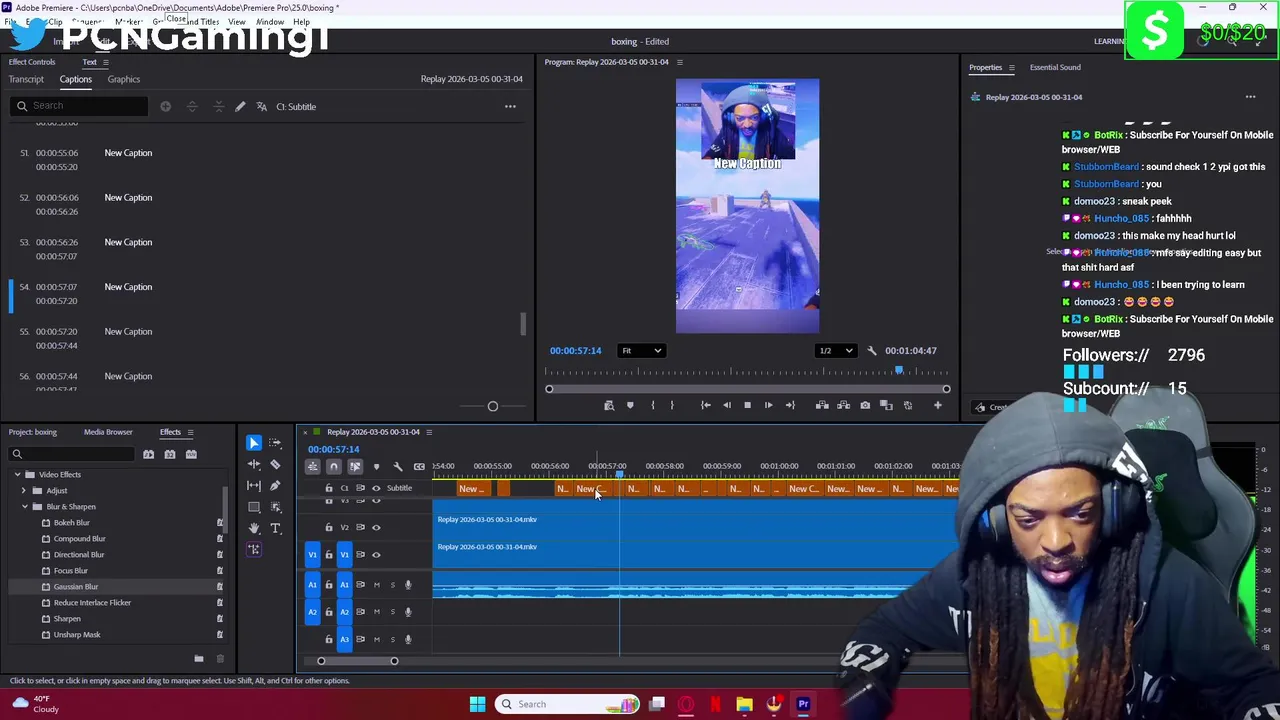1280x720 pixels.
Task: Go to In point in Program monitor
Action: (x=705, y=405)
